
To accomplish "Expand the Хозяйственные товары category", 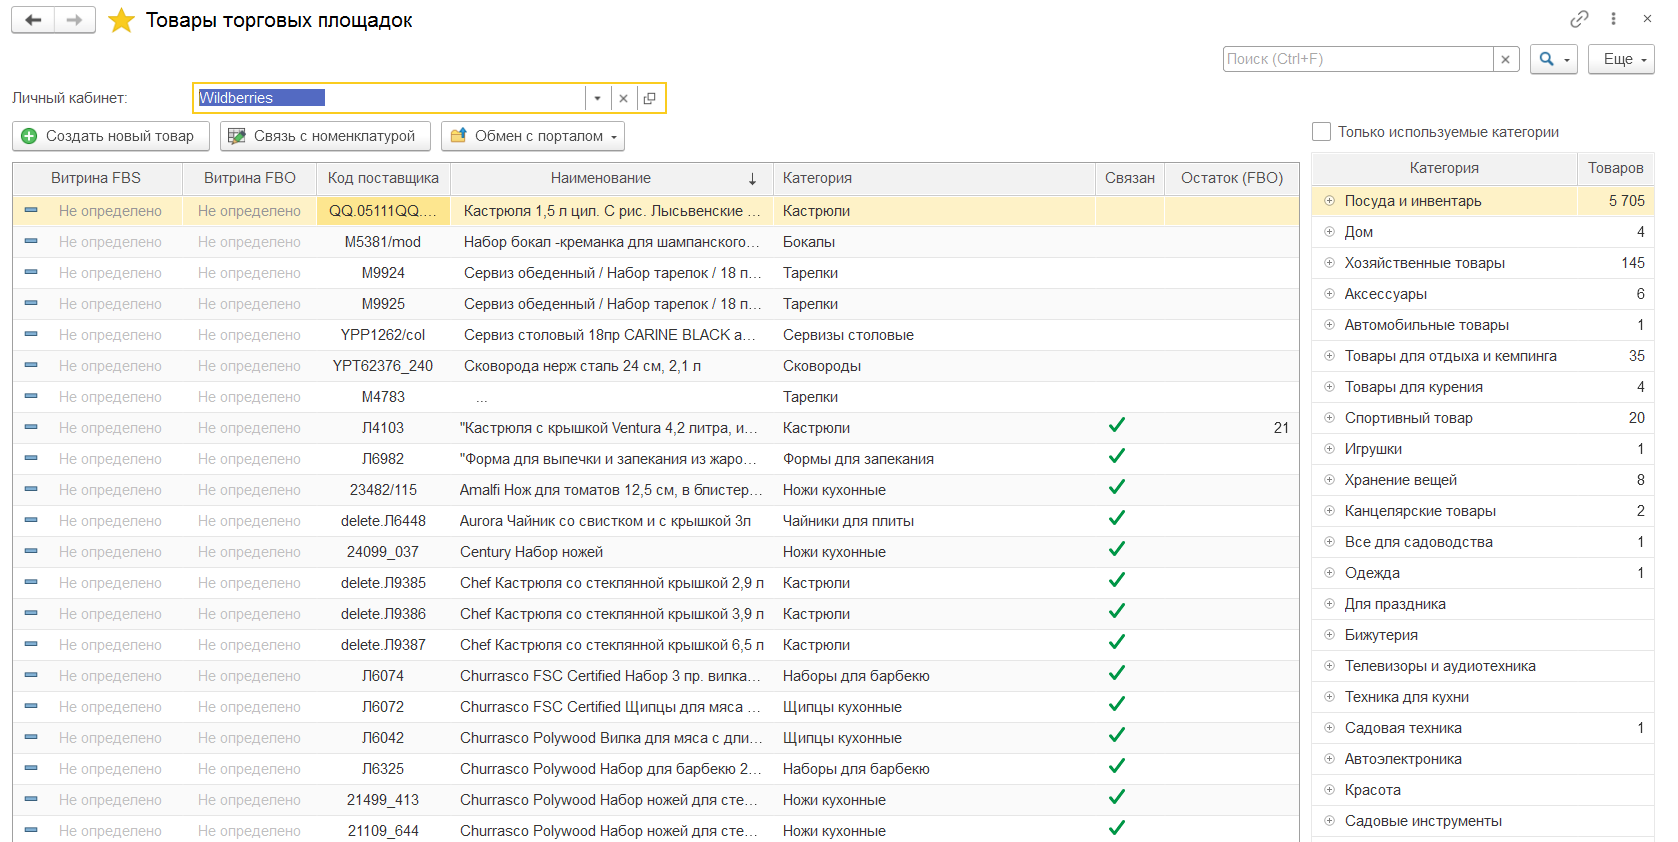I will tap(1329, 263).
